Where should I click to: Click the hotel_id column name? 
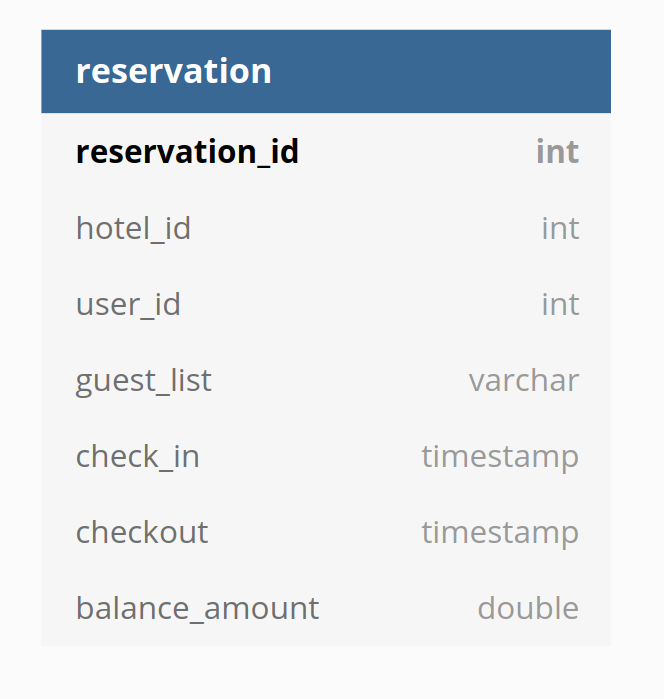(x=133, y=228)
